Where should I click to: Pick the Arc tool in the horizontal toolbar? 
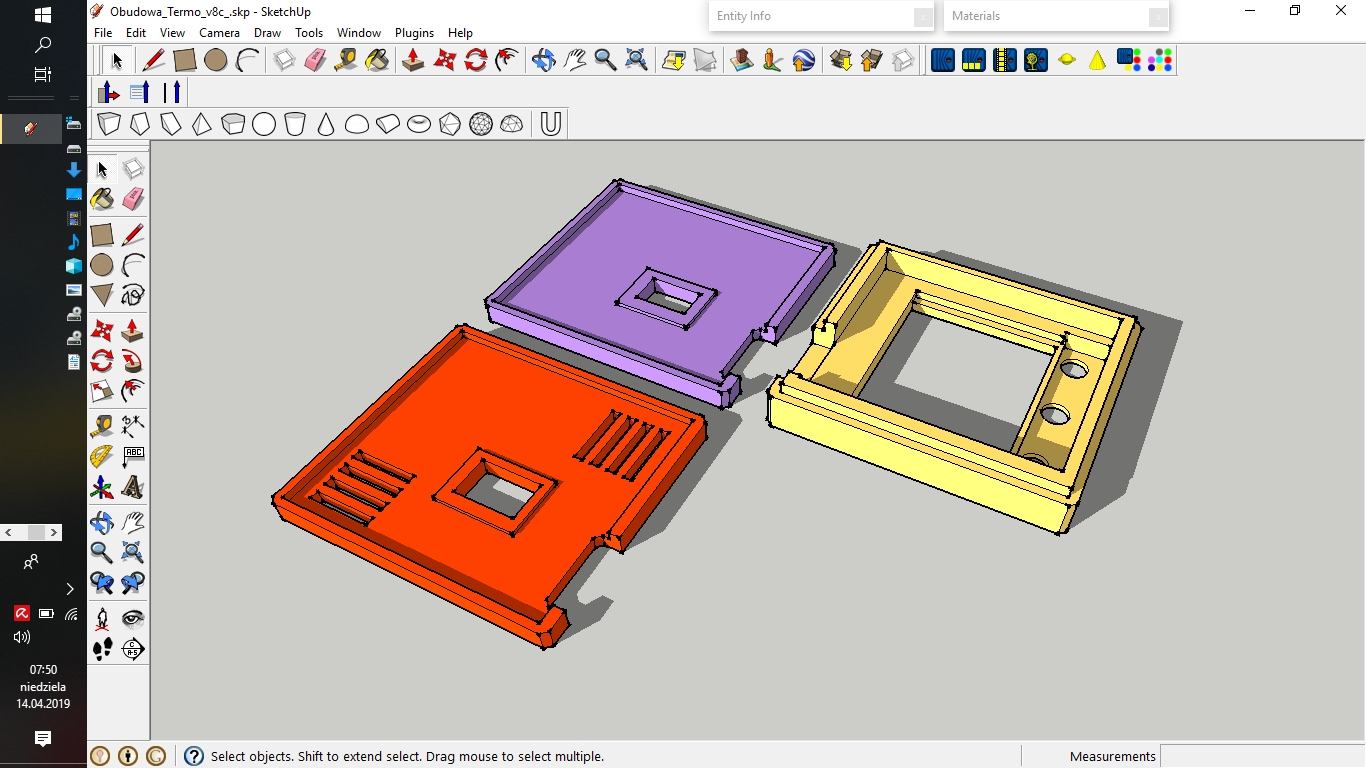click(x=246, y=60)
